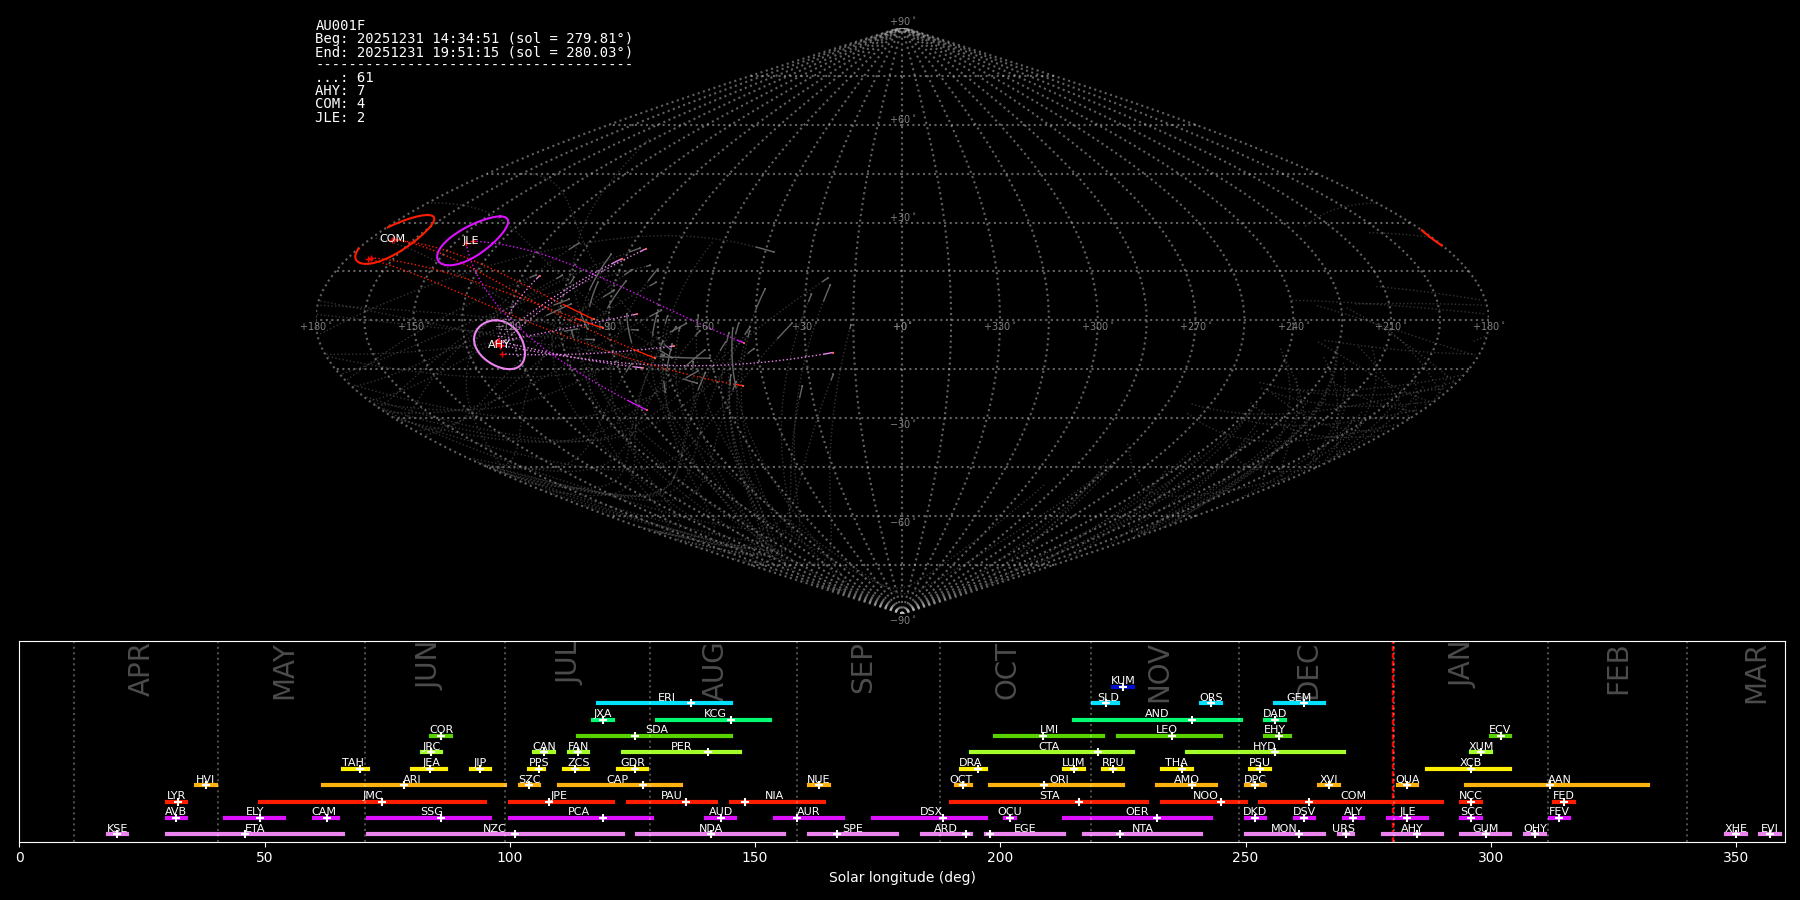Click the AUG month label
The height and width of the screenshot is (900, 1800).
pyautogui.click(x=713, y=673)
